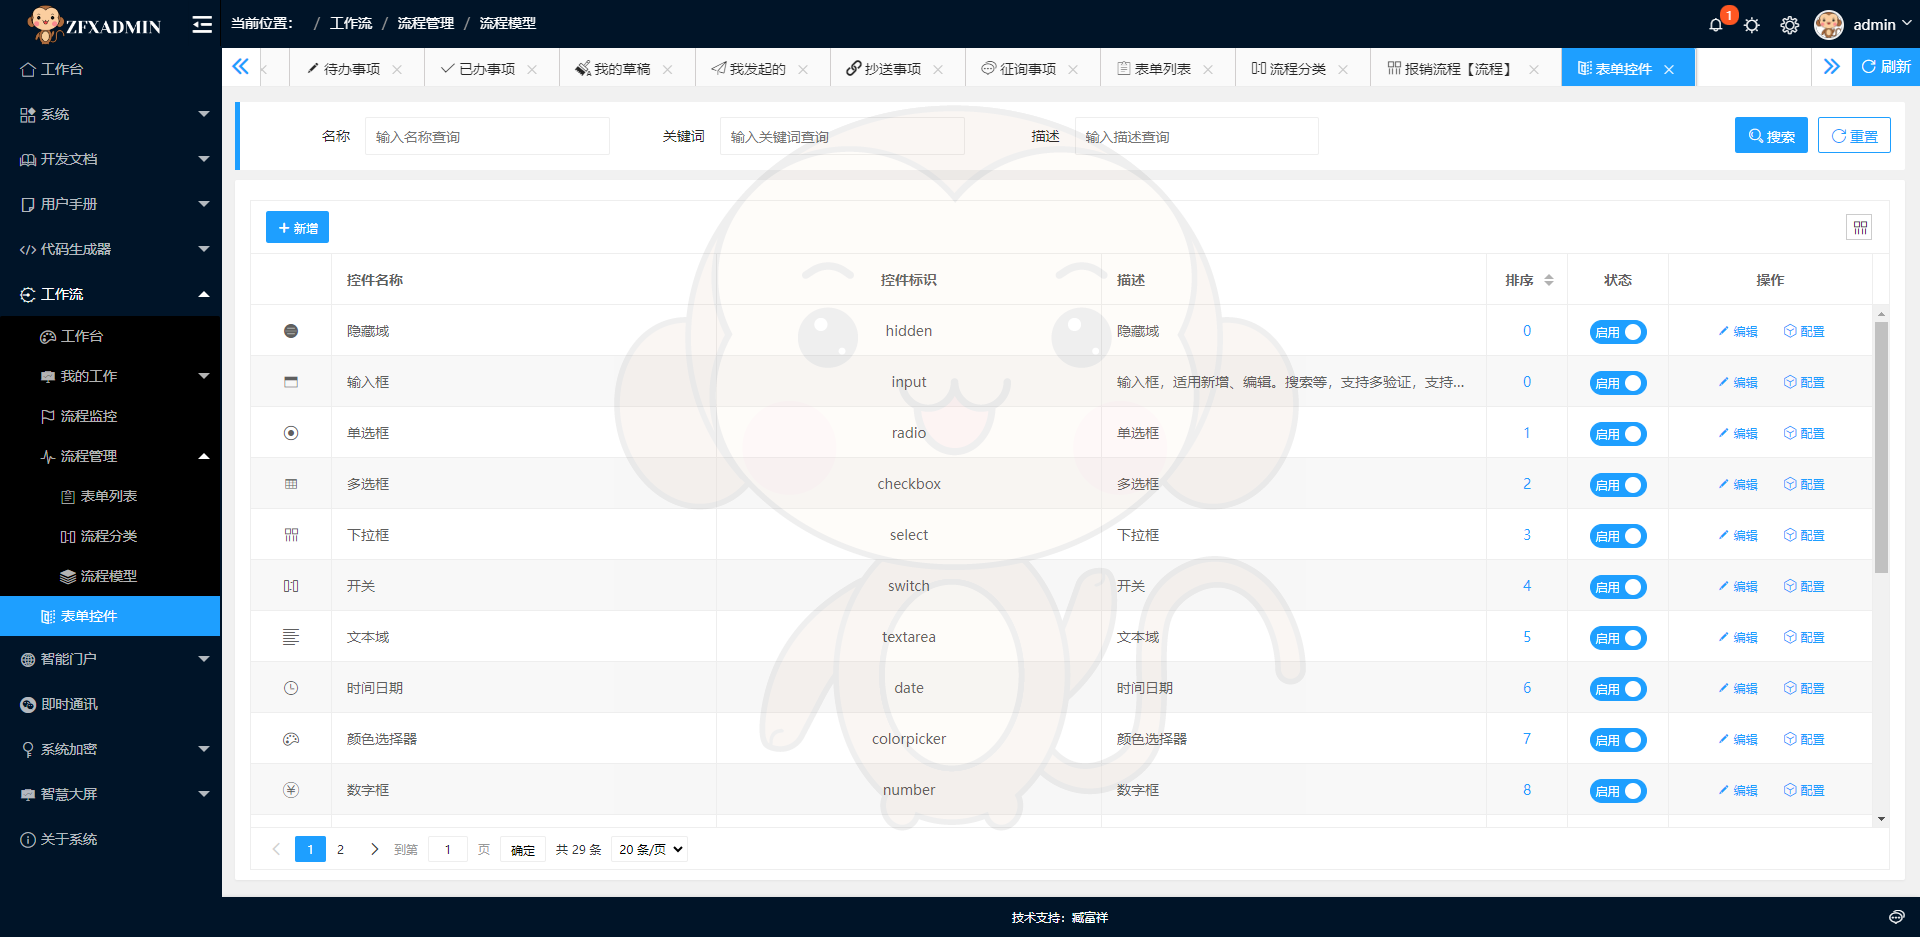
Task: Click the table scrollbar down arrow
Action: click(1881, 819)
